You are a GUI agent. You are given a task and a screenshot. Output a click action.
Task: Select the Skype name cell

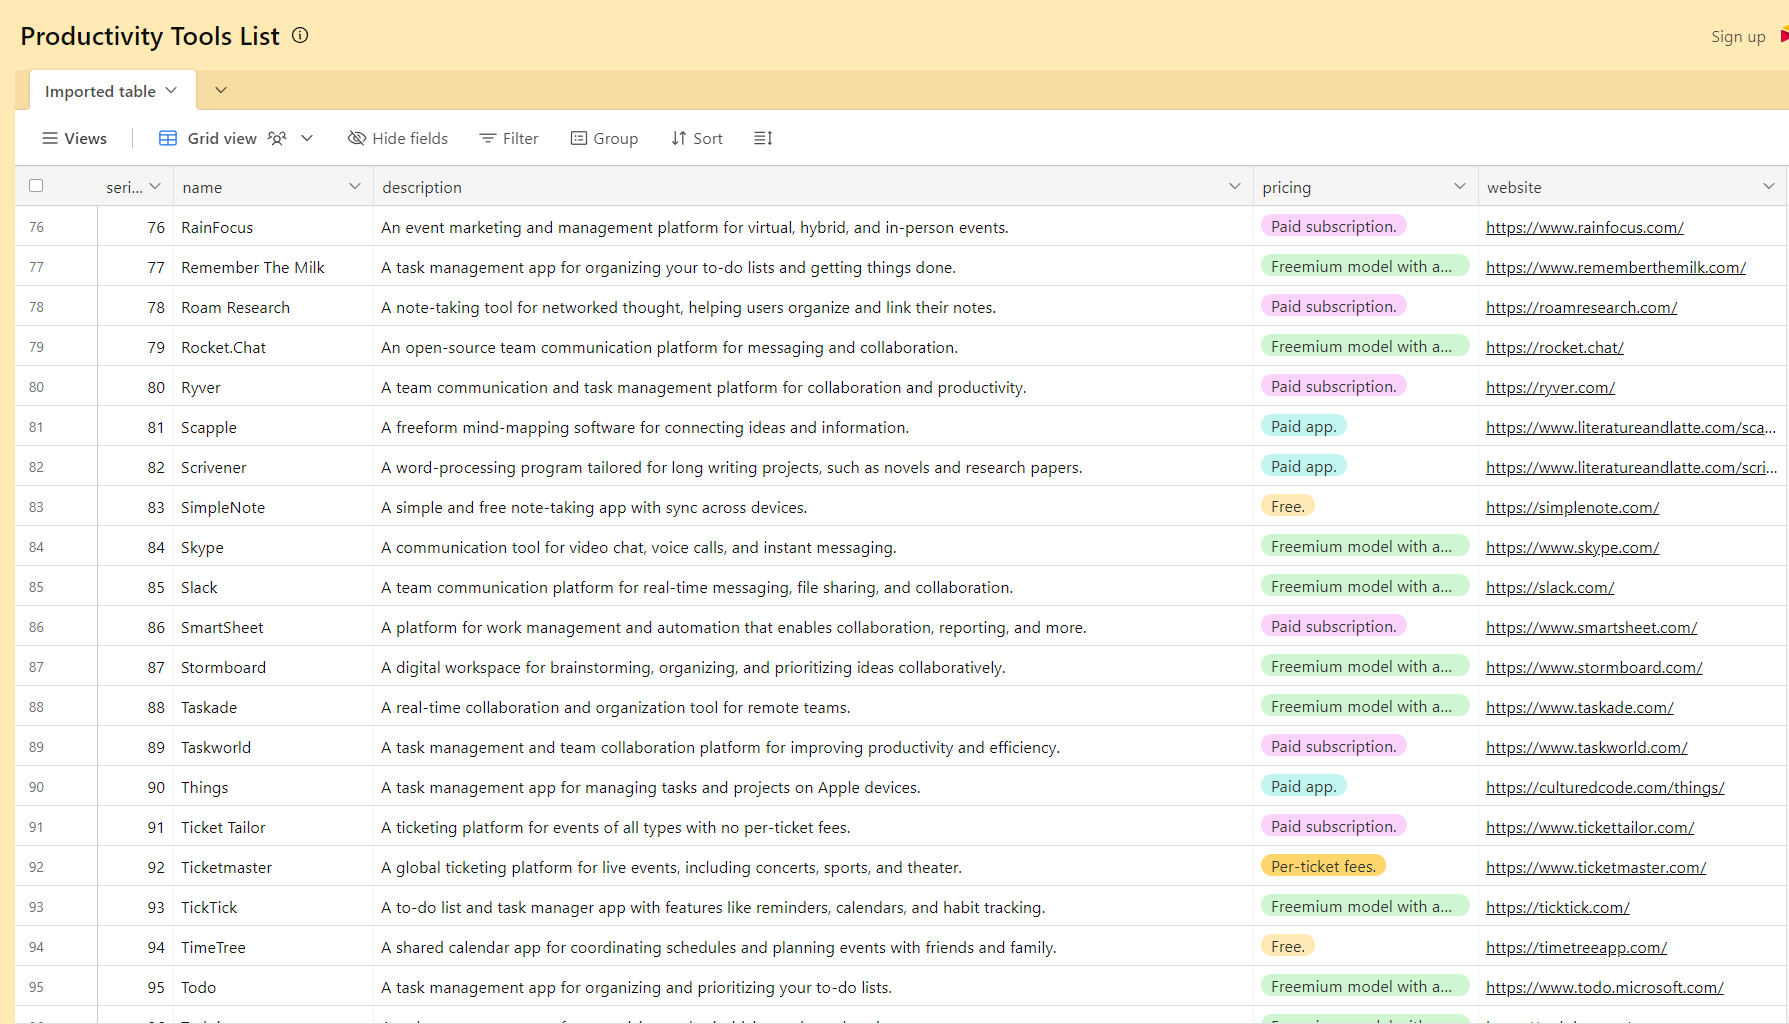click(x=273, y=547)
